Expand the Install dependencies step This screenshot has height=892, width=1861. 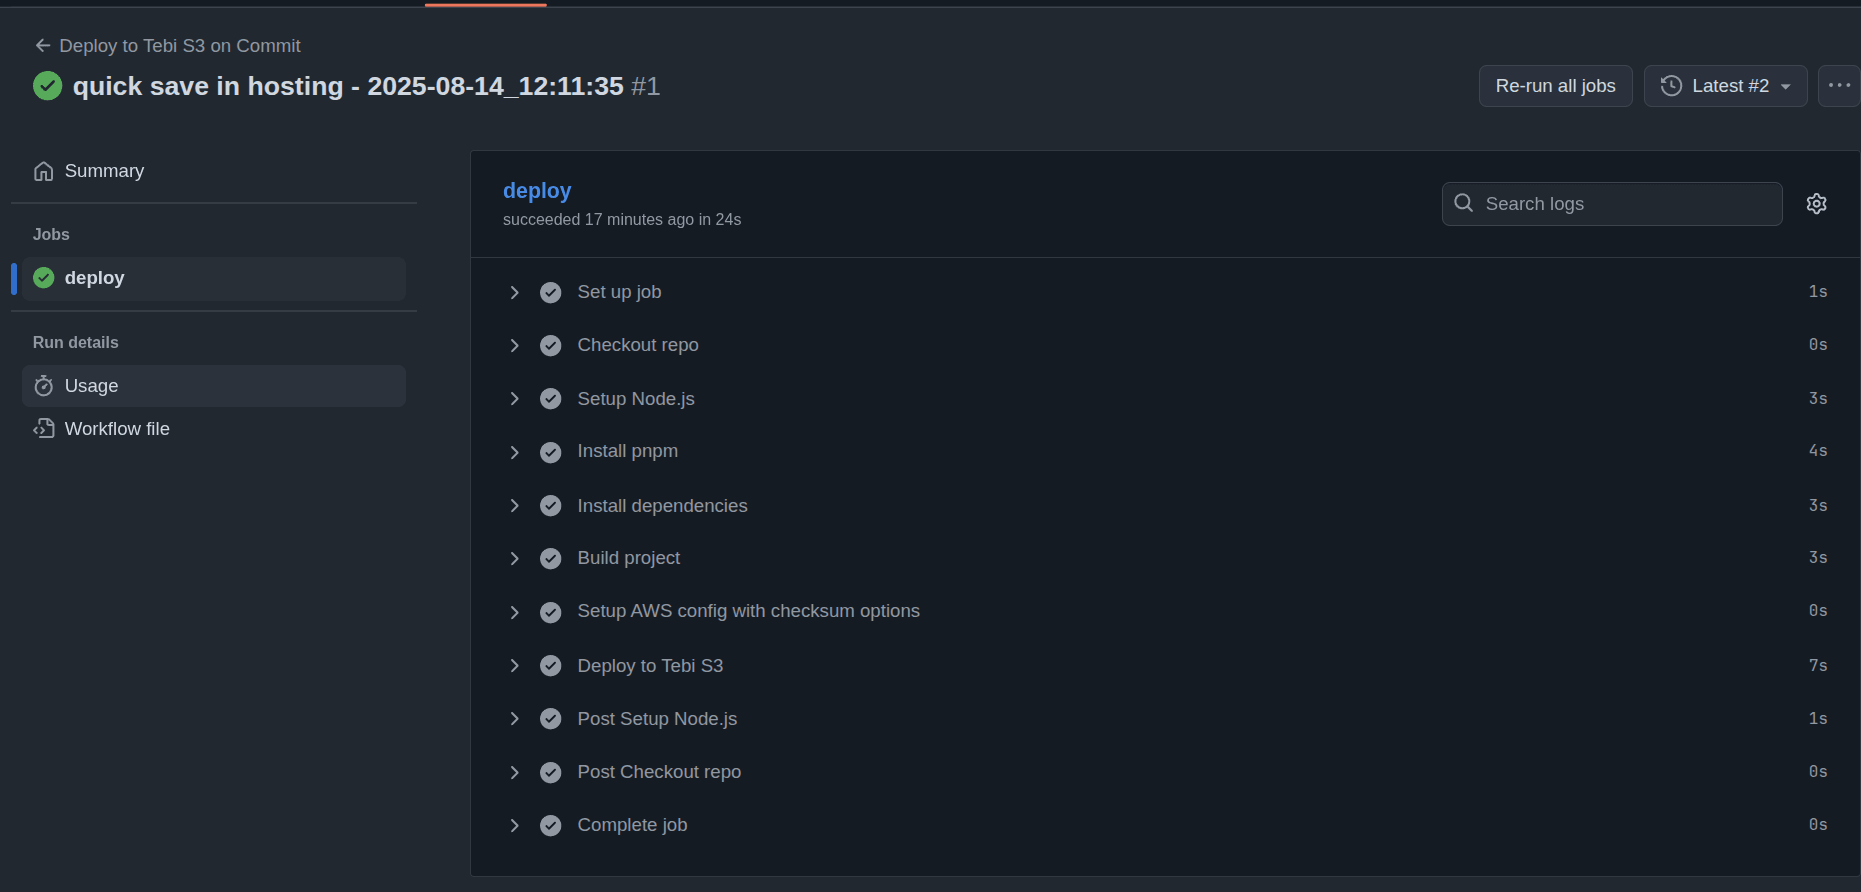[514, 506]
